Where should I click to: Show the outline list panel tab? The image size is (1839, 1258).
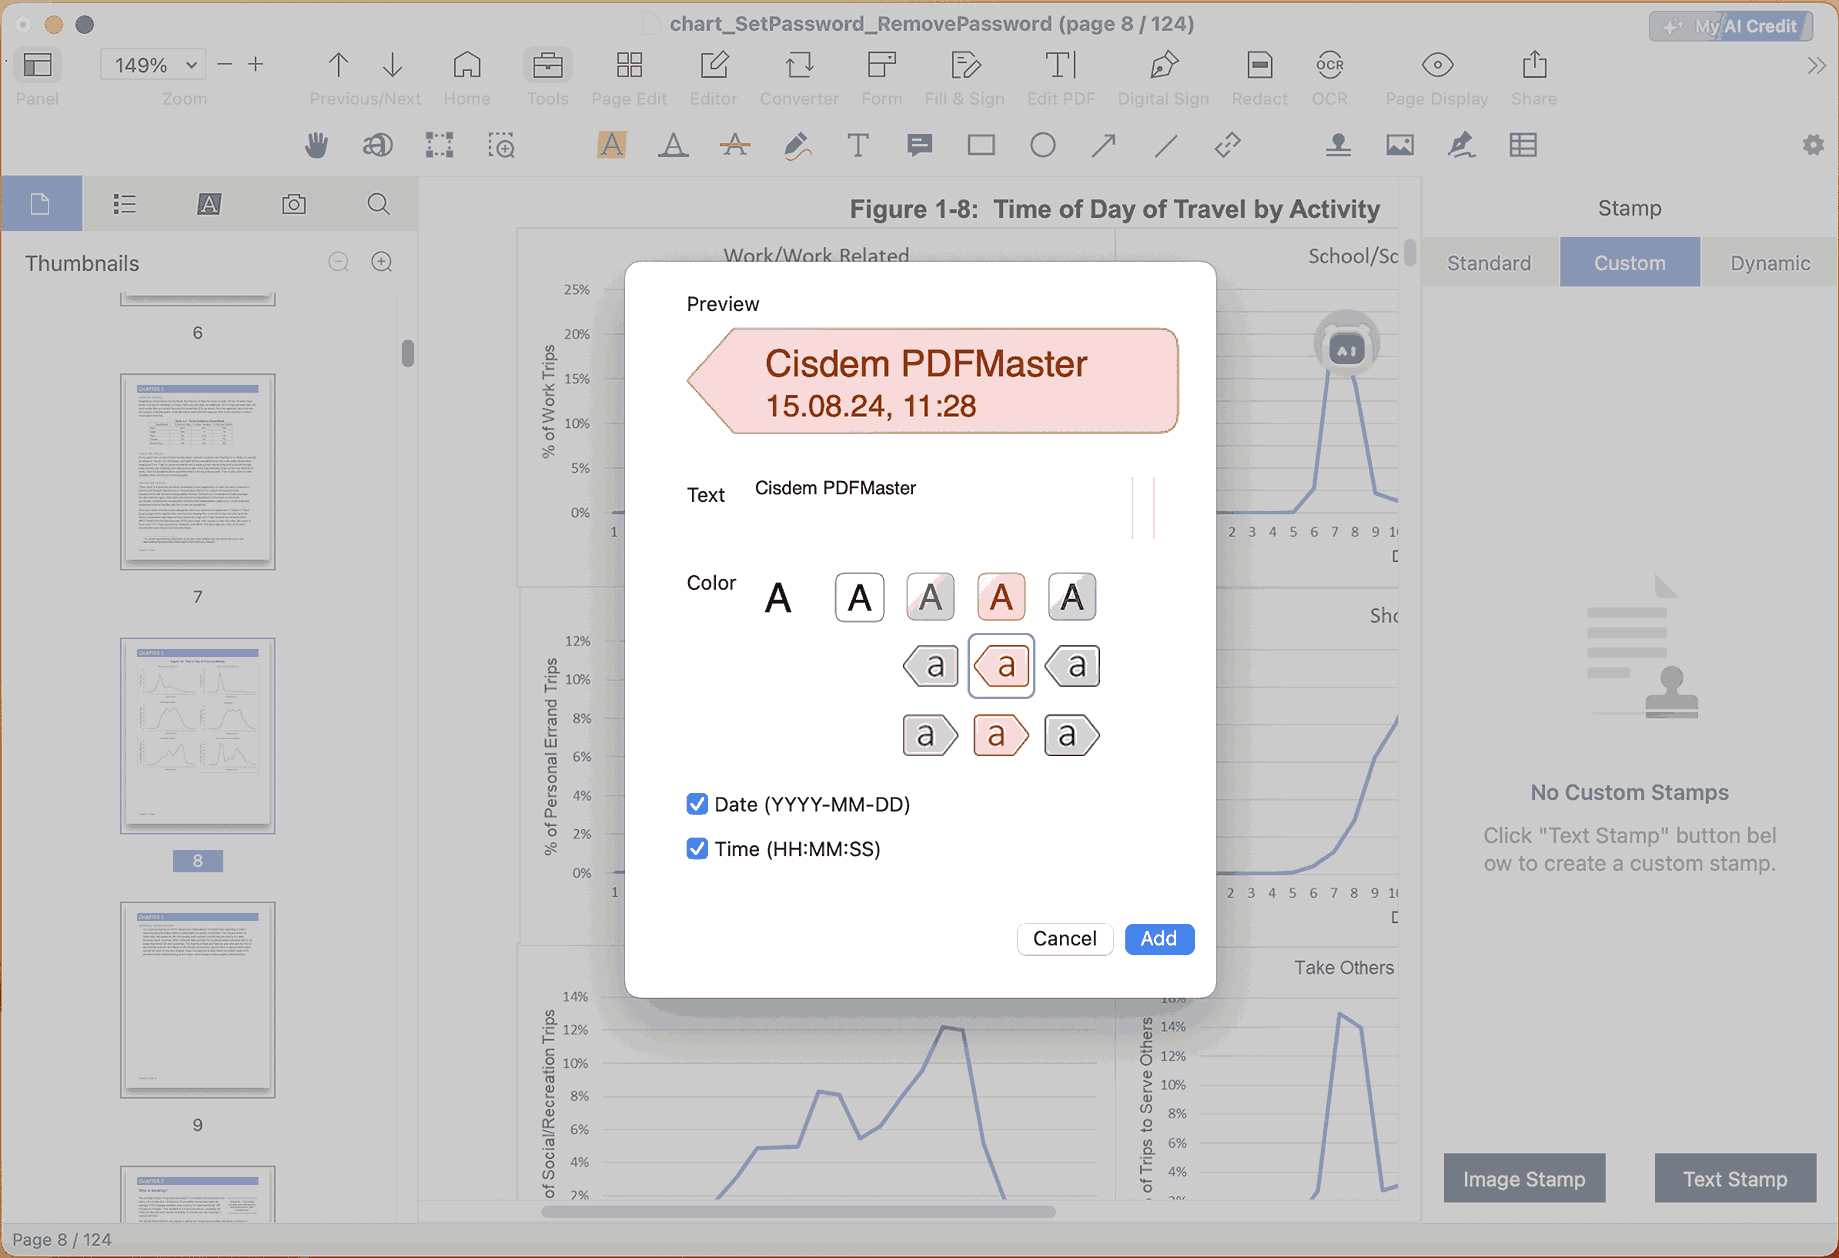click(125, 204)
